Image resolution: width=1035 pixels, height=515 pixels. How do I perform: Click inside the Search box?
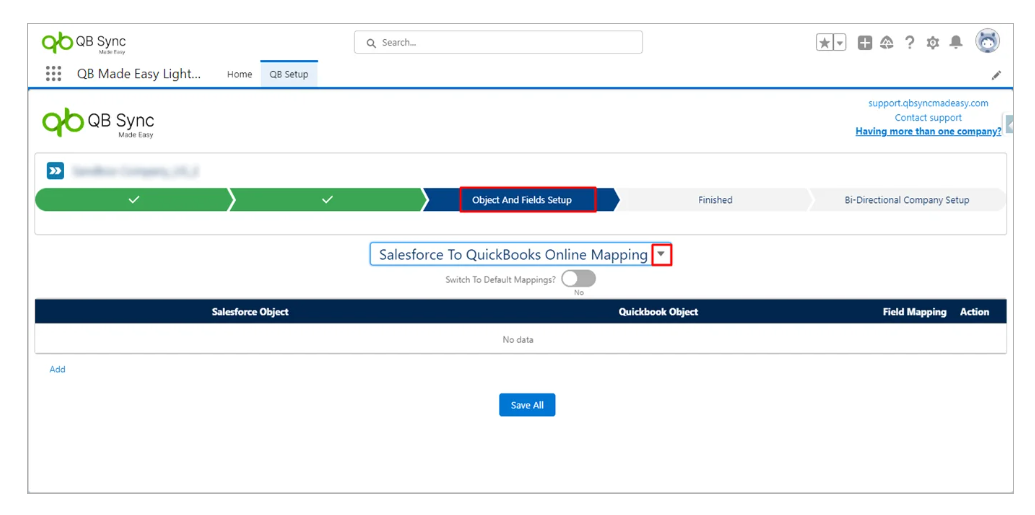[x=498, y=42]
